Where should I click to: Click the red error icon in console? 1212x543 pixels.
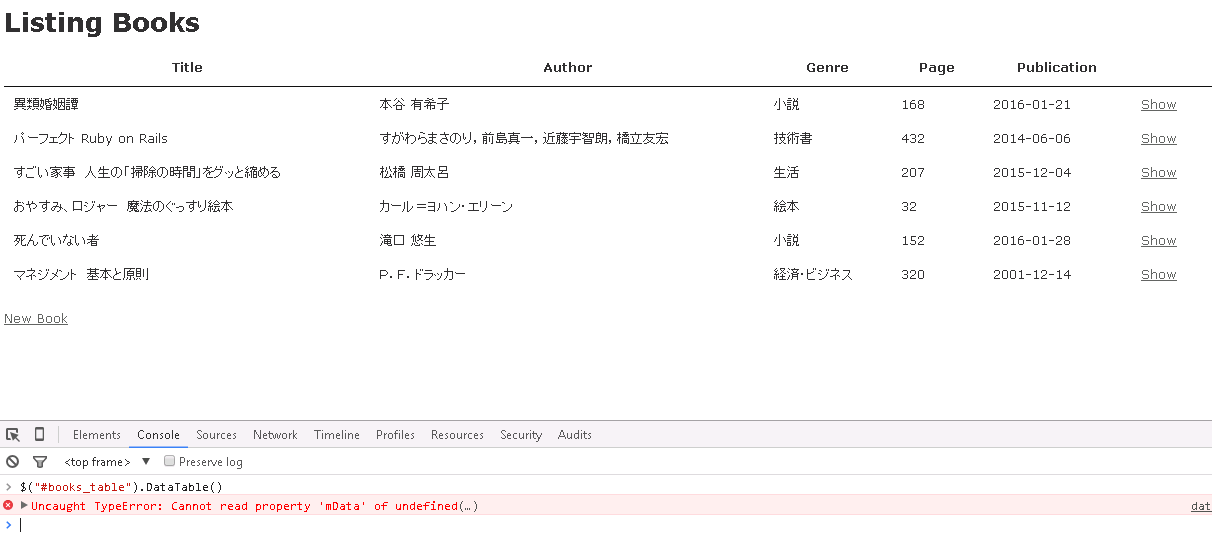[8, 506]
